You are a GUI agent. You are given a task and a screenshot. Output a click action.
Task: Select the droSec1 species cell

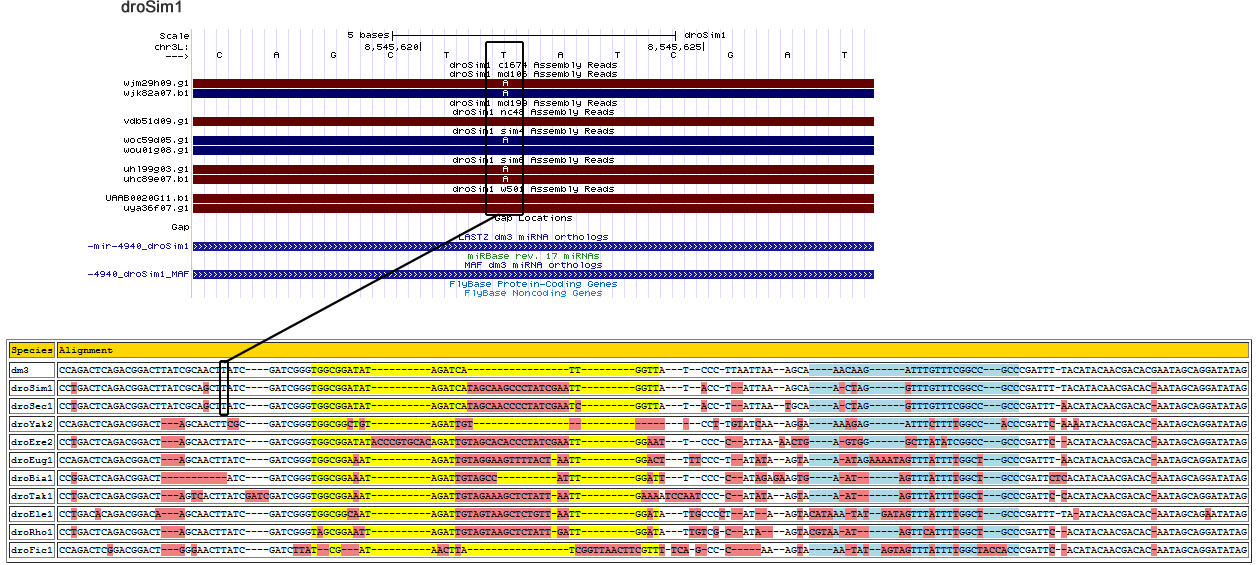coord(32,406)
